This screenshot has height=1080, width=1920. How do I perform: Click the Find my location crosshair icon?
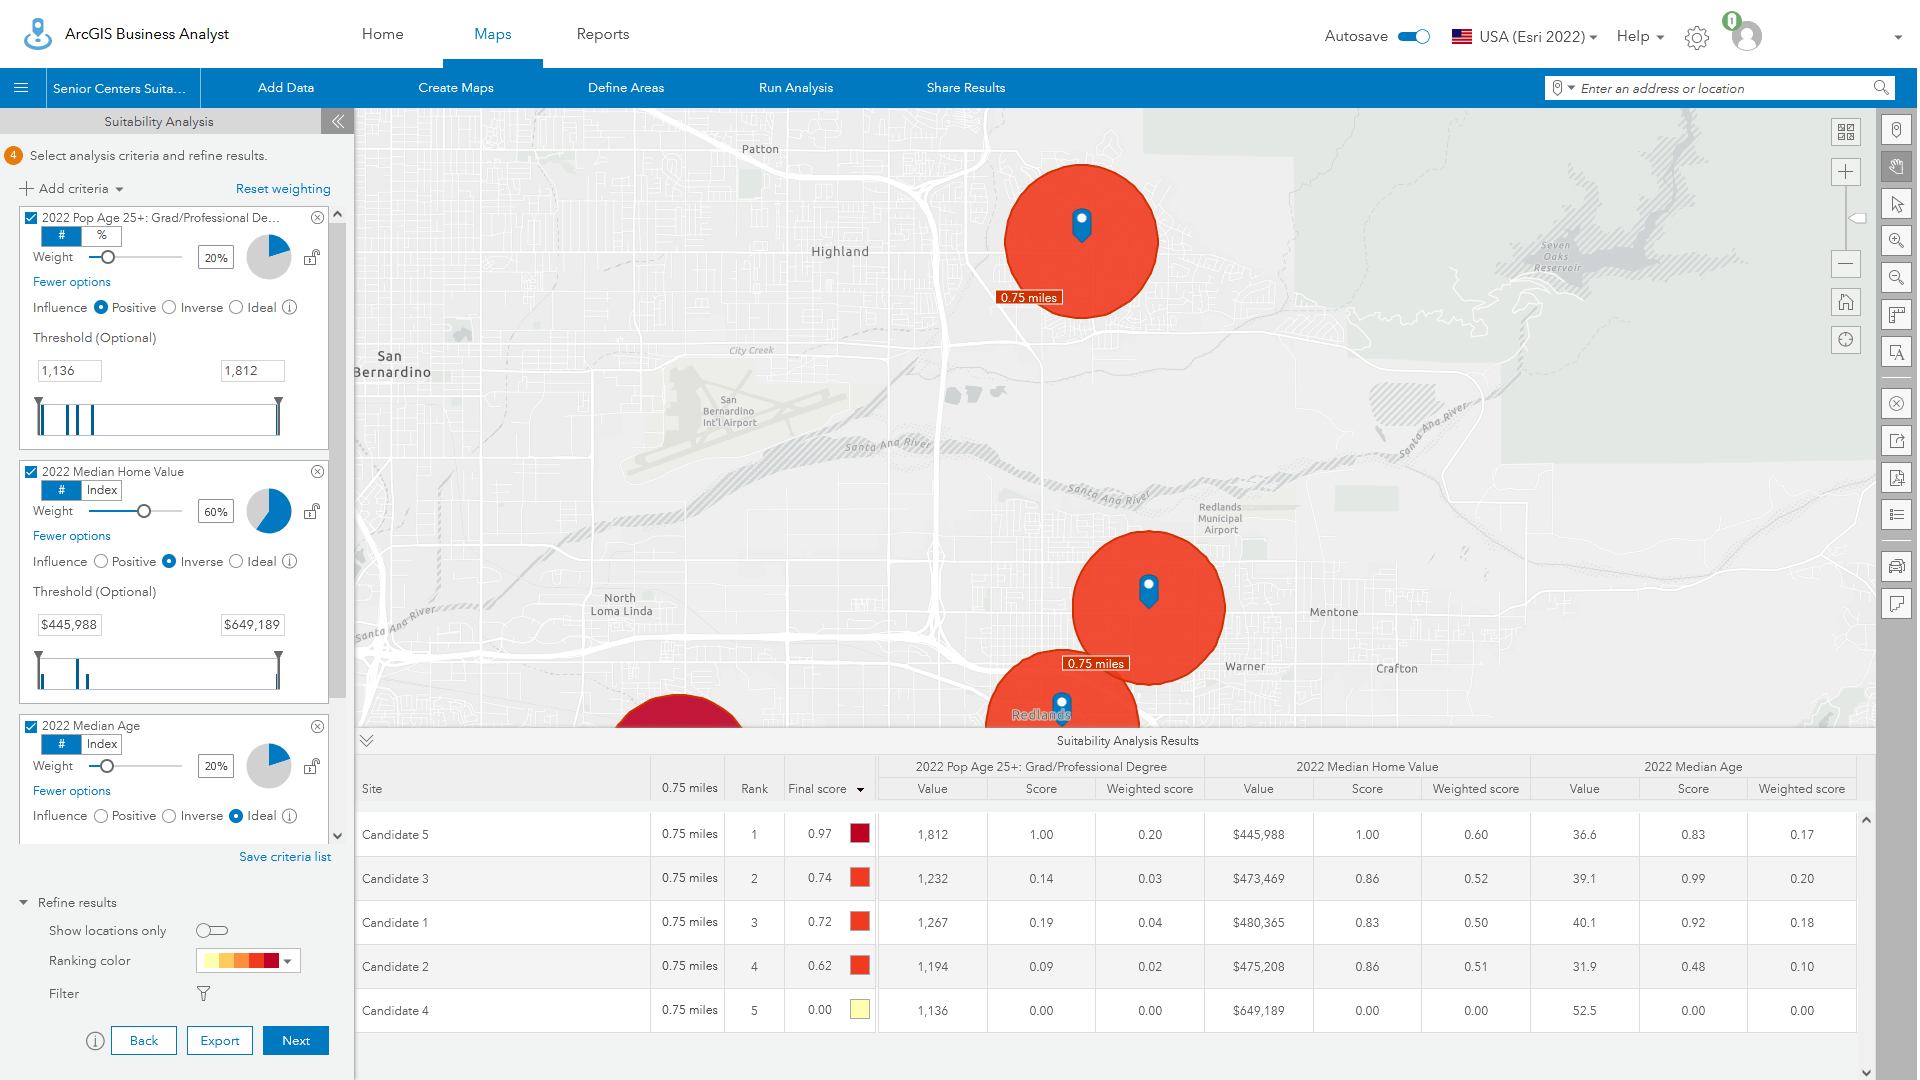1845,339
